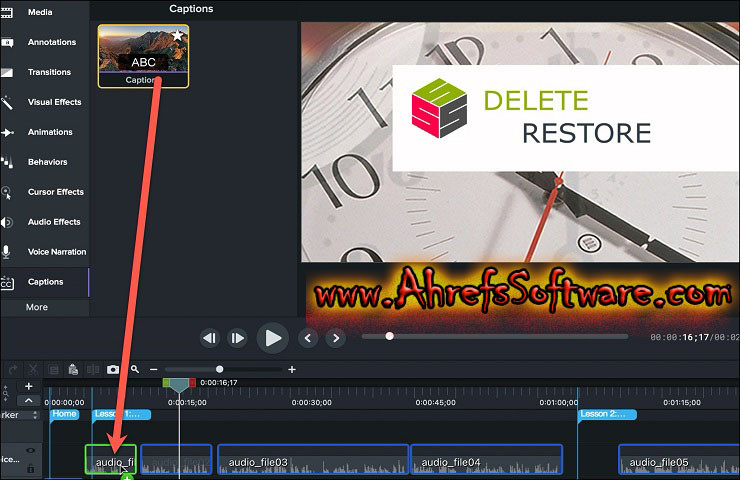740x480 pixels.
Task: Select the green-highlighted first audio clip
Action: [x=111, y=459]
